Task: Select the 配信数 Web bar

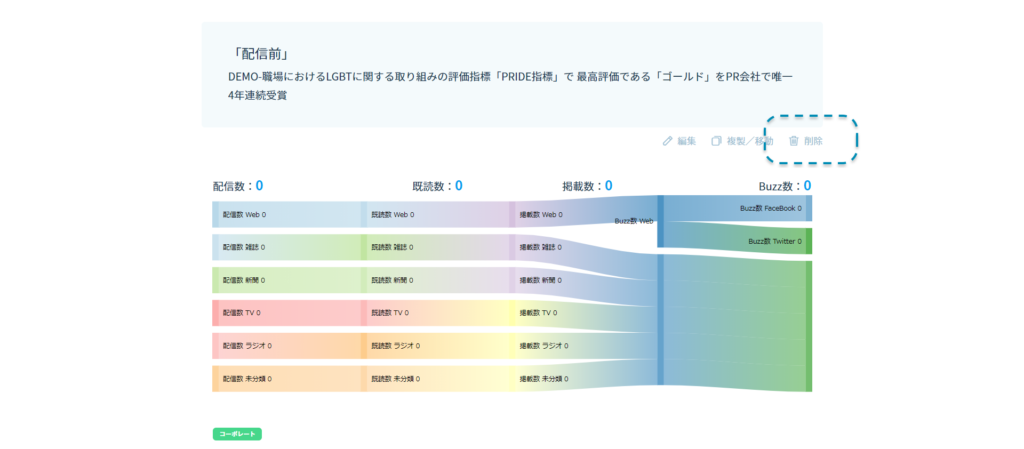Action: [244, 214]
